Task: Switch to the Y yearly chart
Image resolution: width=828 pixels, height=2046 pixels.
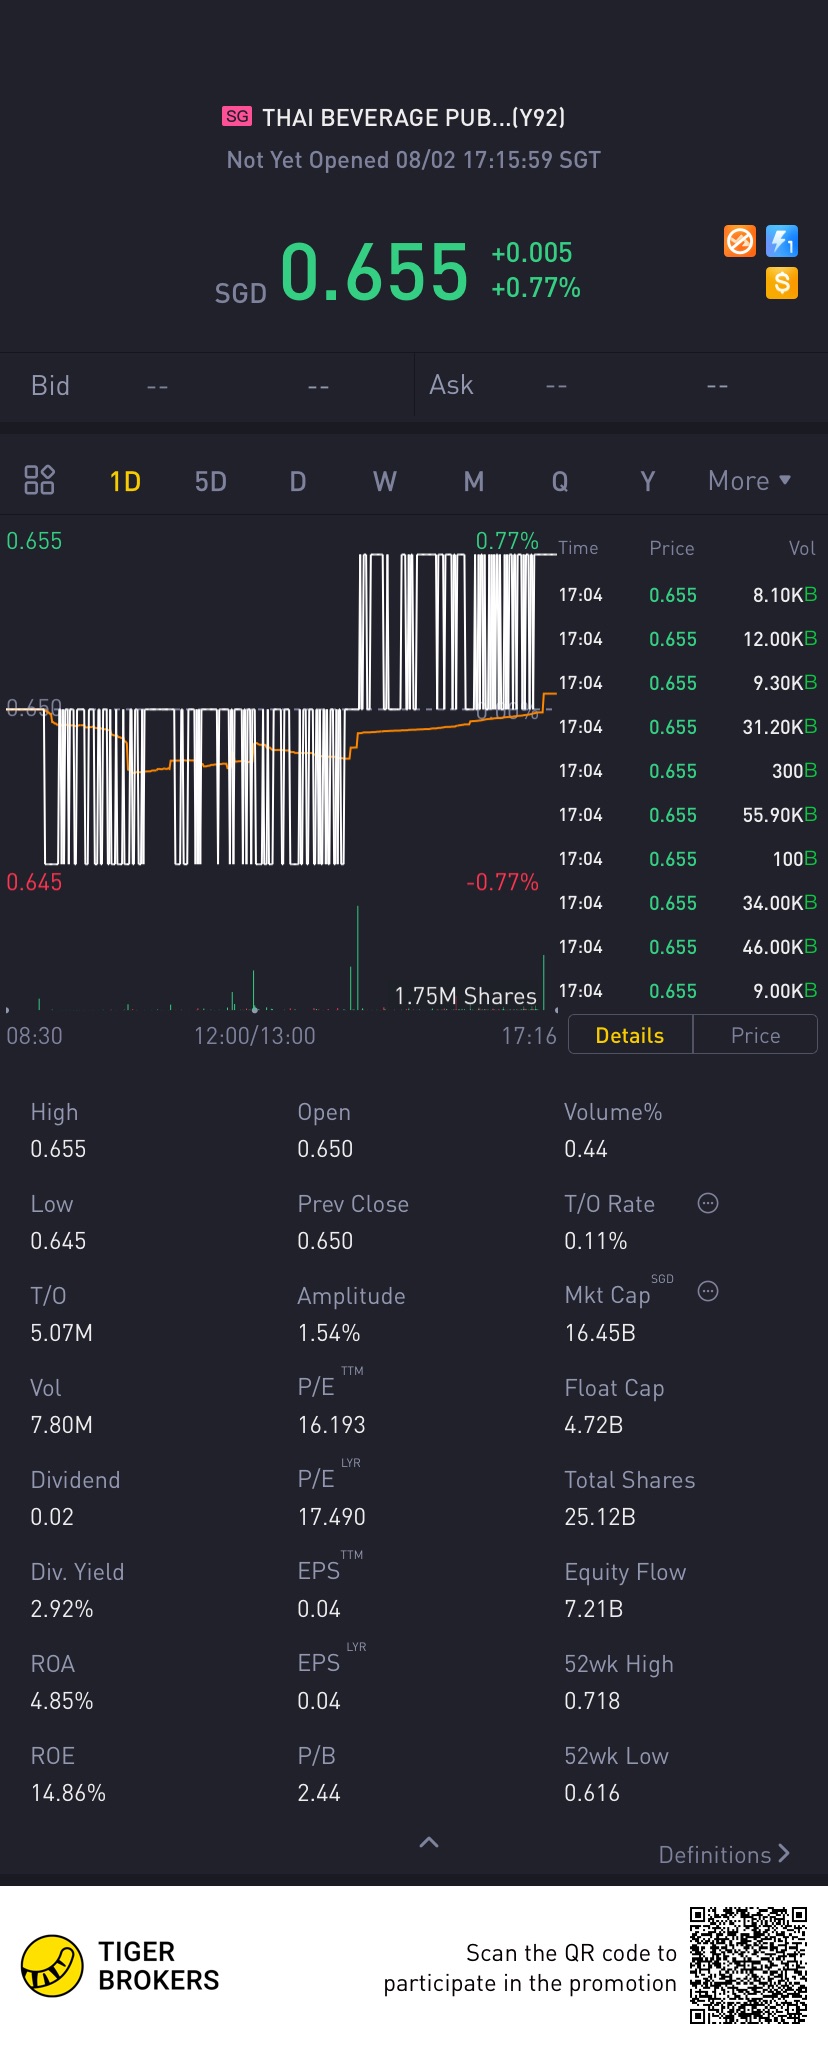Action: point(647,482)
